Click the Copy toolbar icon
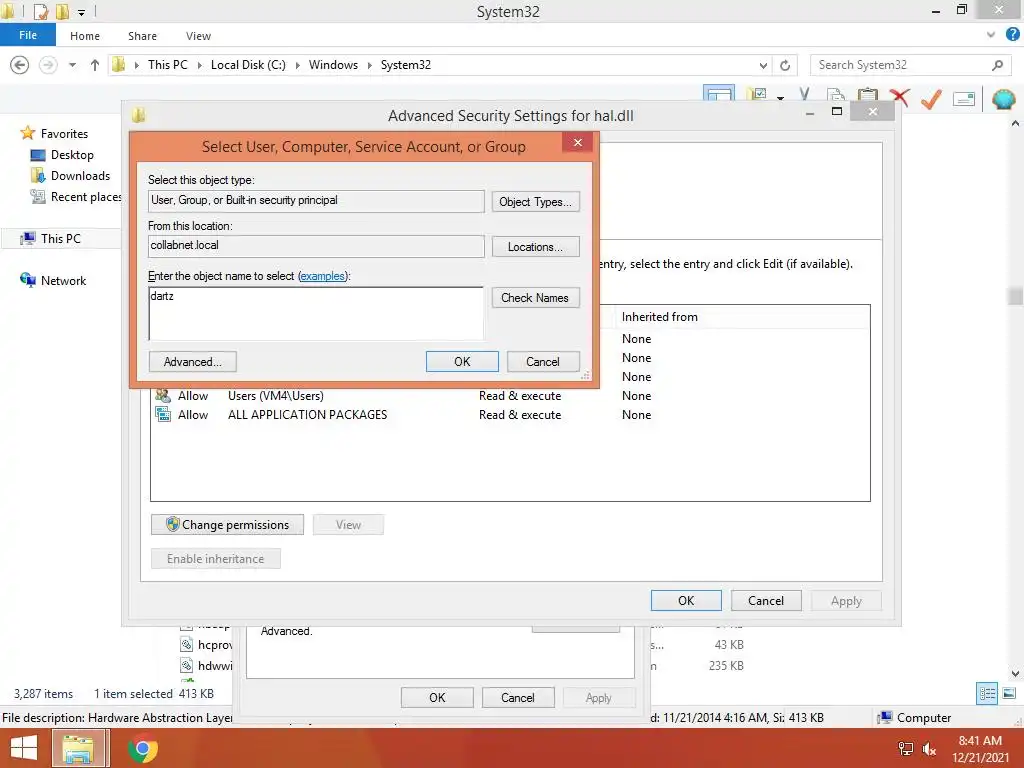The width and height of the screenshot is (1024, 768). pos(836,95)
